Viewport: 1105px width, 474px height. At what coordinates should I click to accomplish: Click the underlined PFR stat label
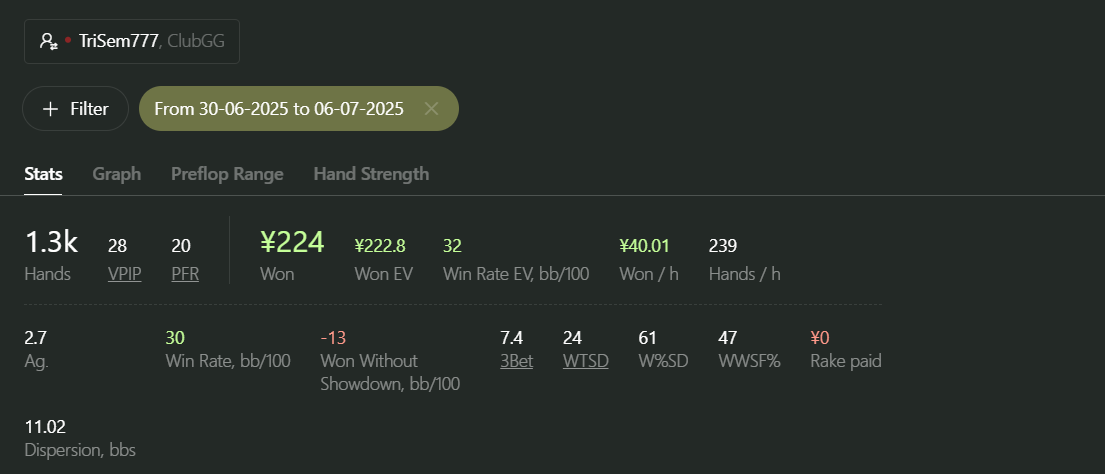pos(185,274)
